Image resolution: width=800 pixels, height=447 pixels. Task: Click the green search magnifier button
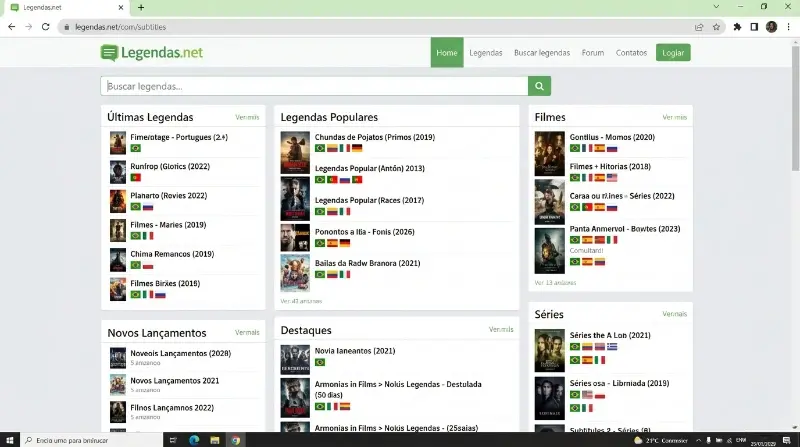[x=539, y=86]
